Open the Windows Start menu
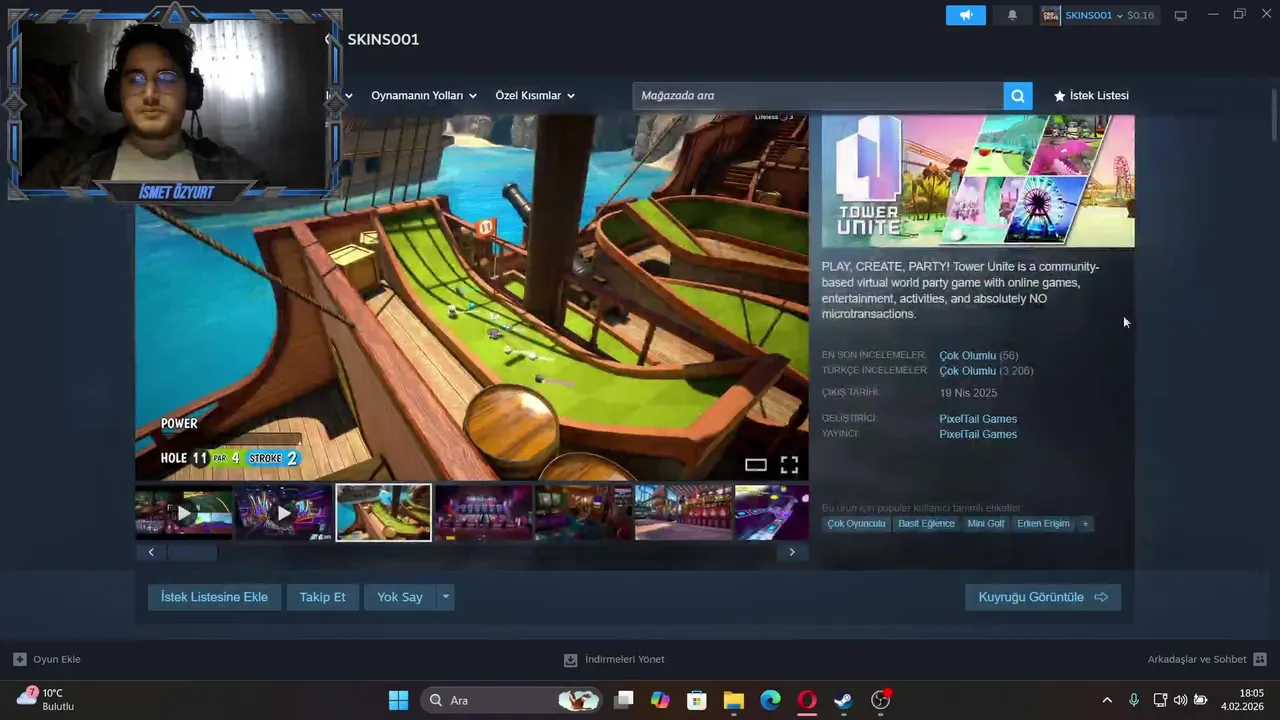 pyautogui.click(x=398, y=700)
